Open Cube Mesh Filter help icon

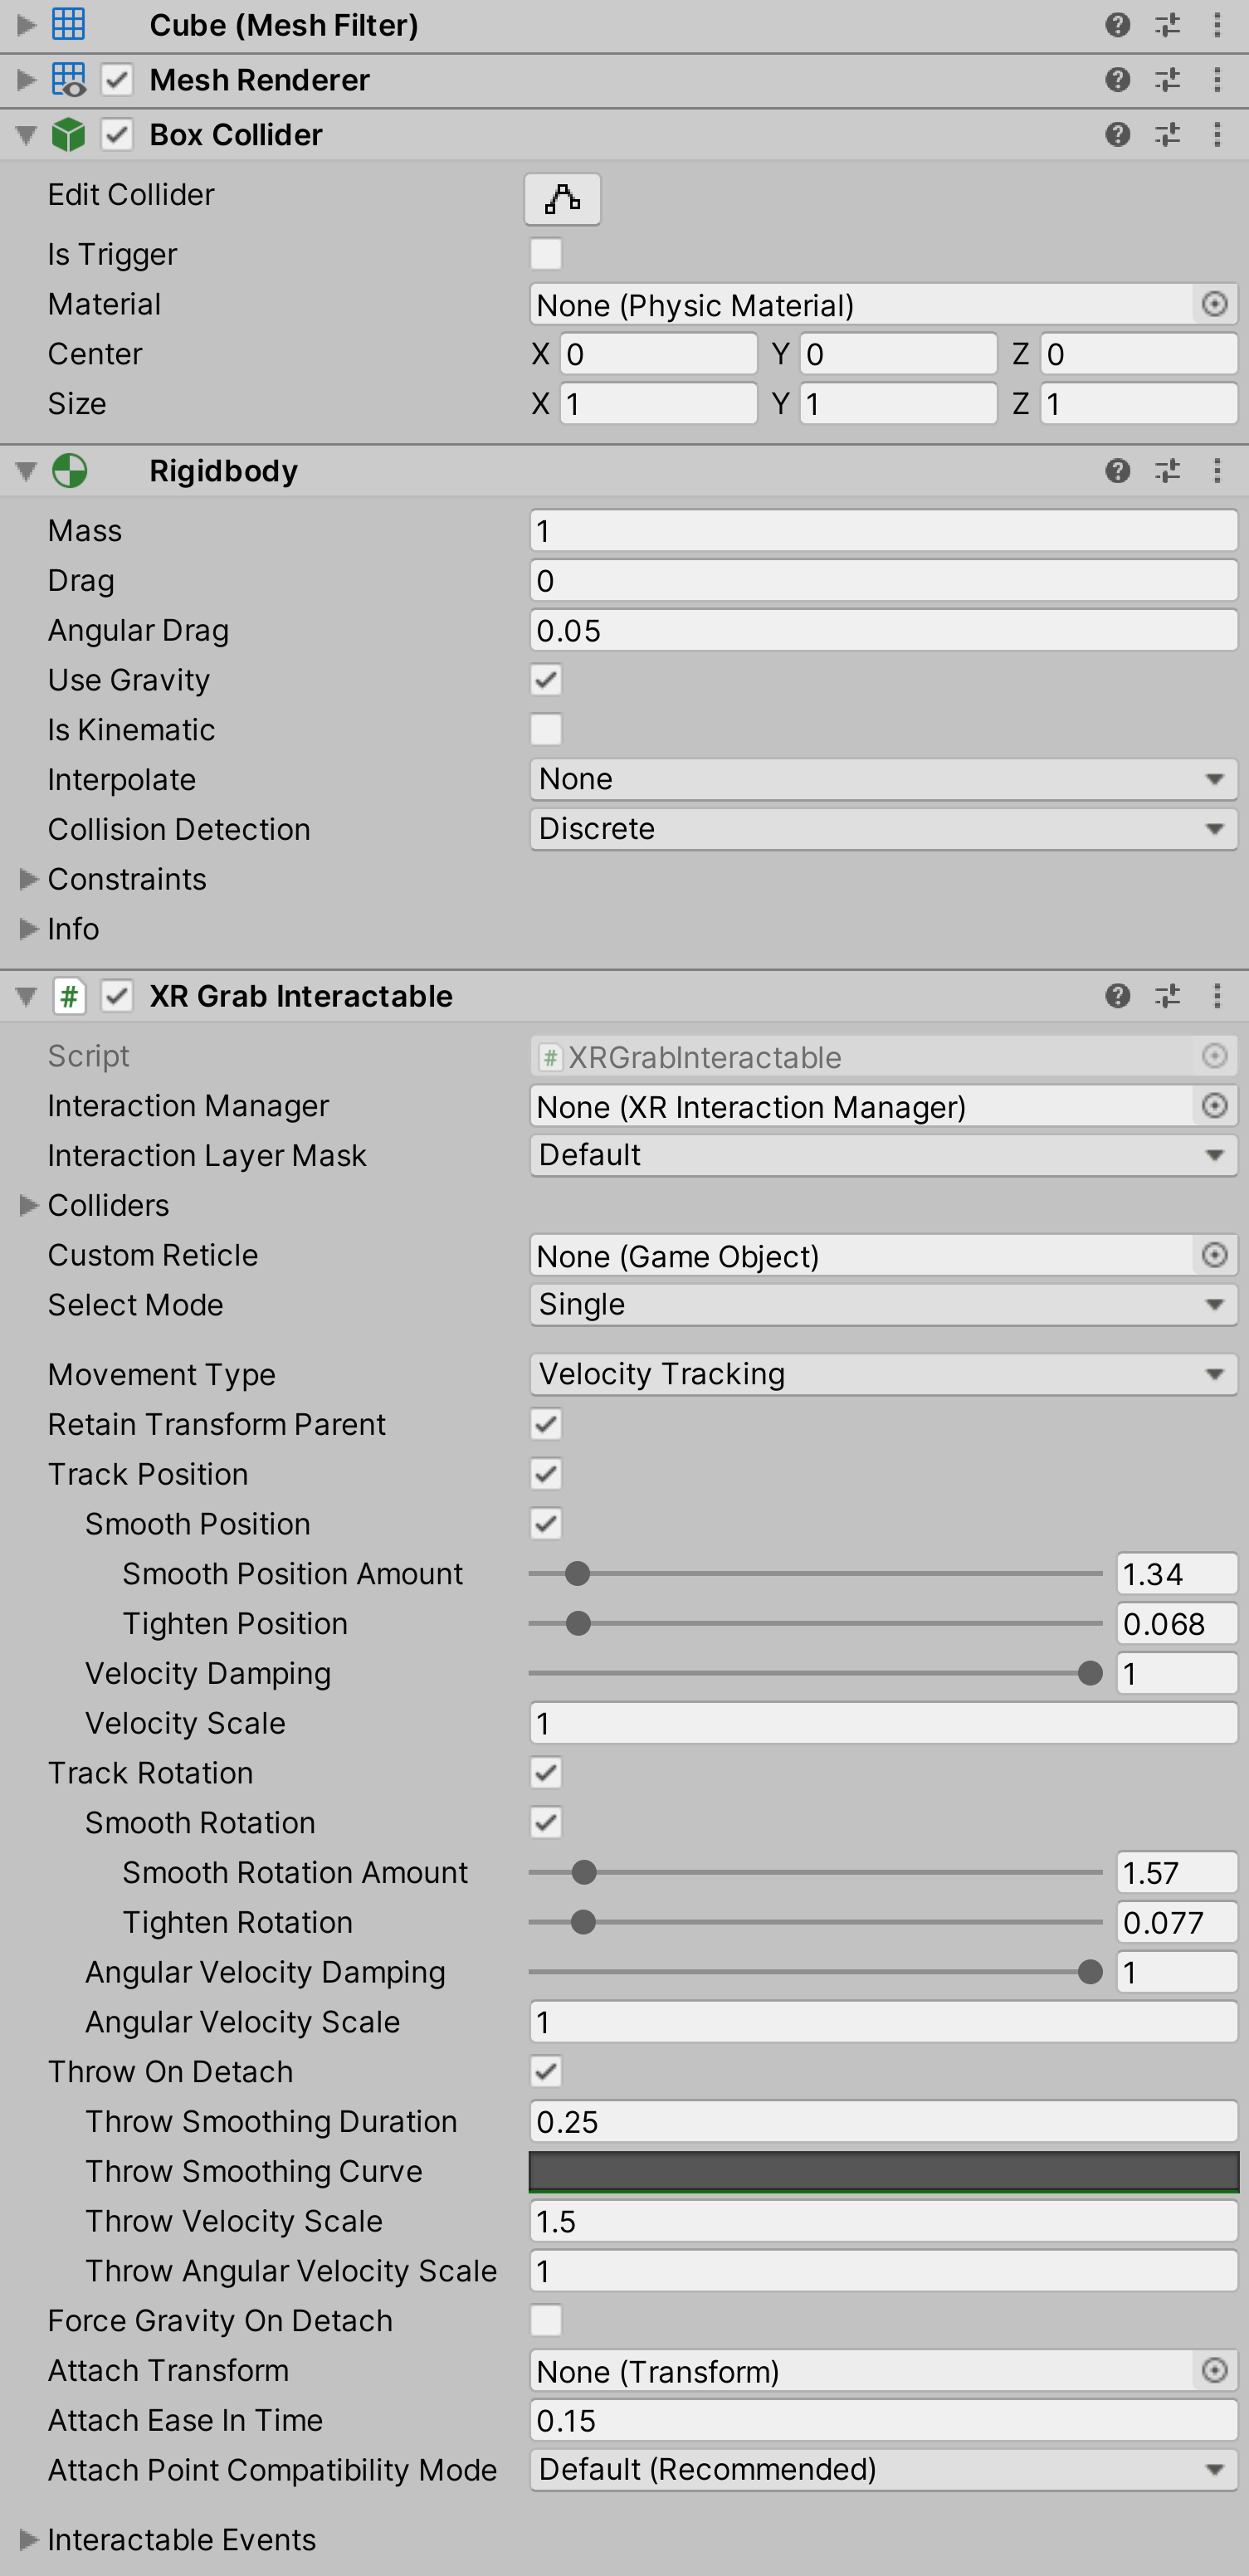tap(1117, 25)
